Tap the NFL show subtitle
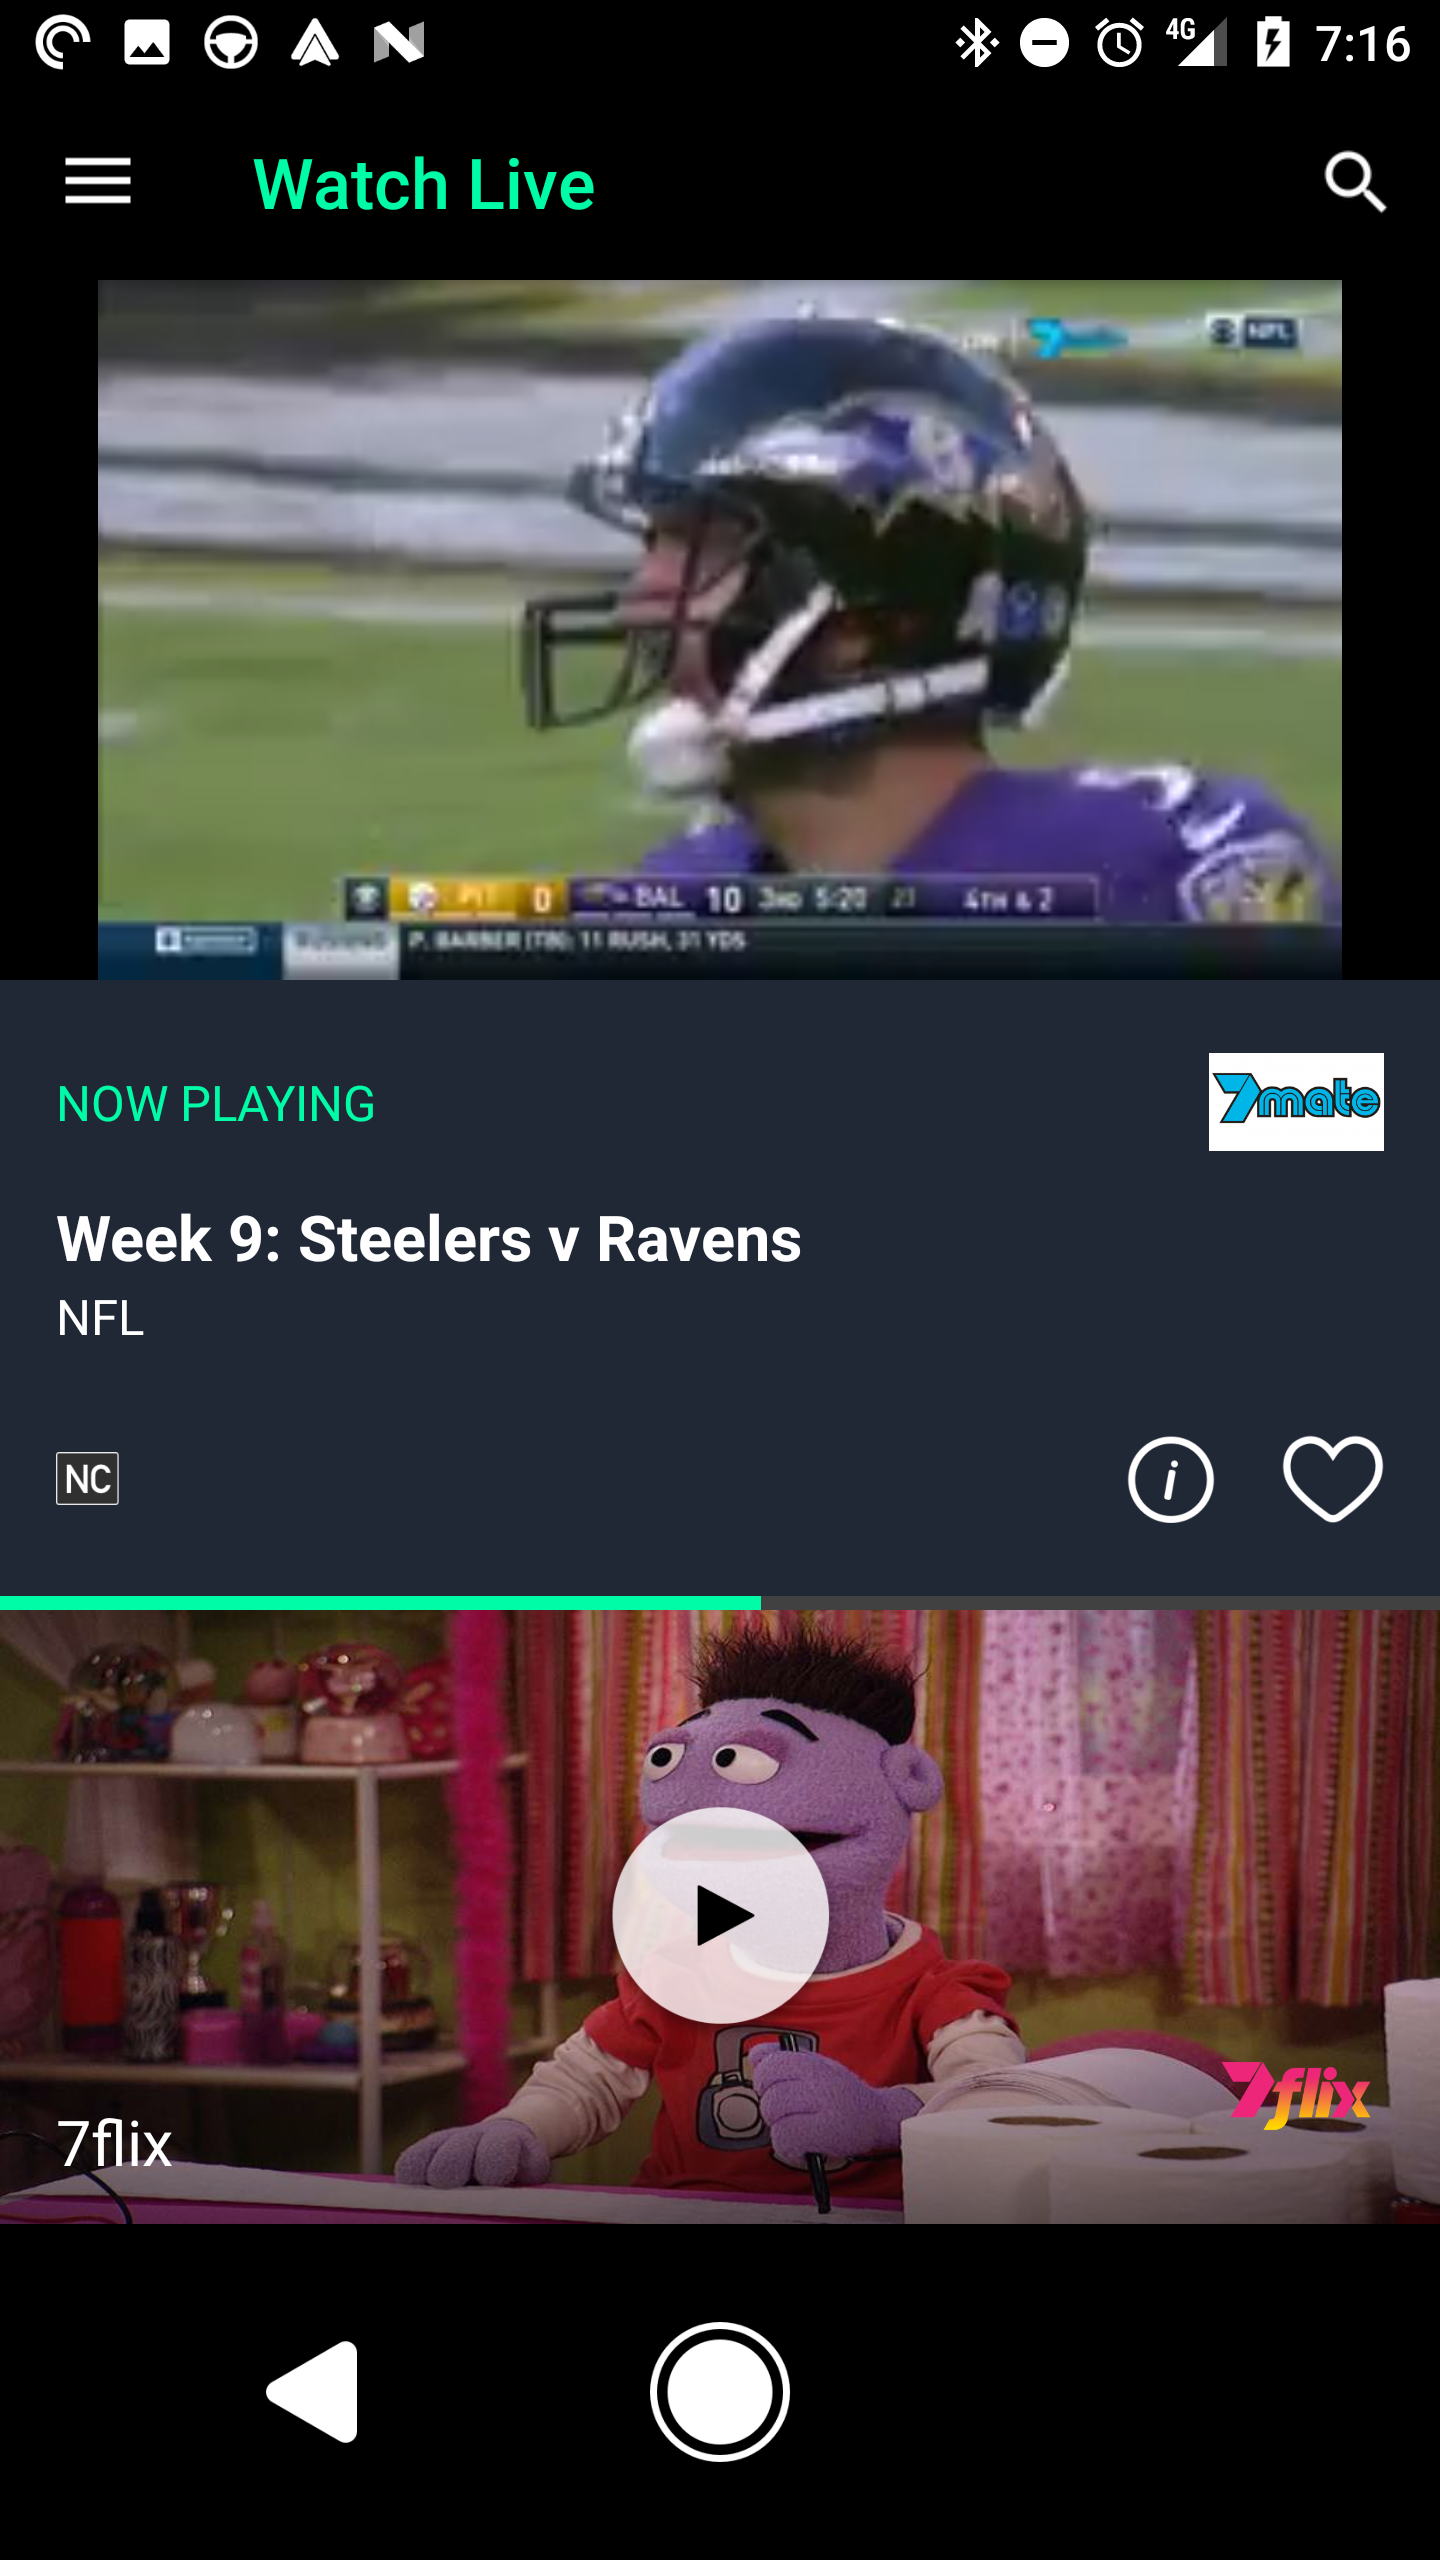The width and height of the screenshot is (1440, 2560). point(100,1318)
